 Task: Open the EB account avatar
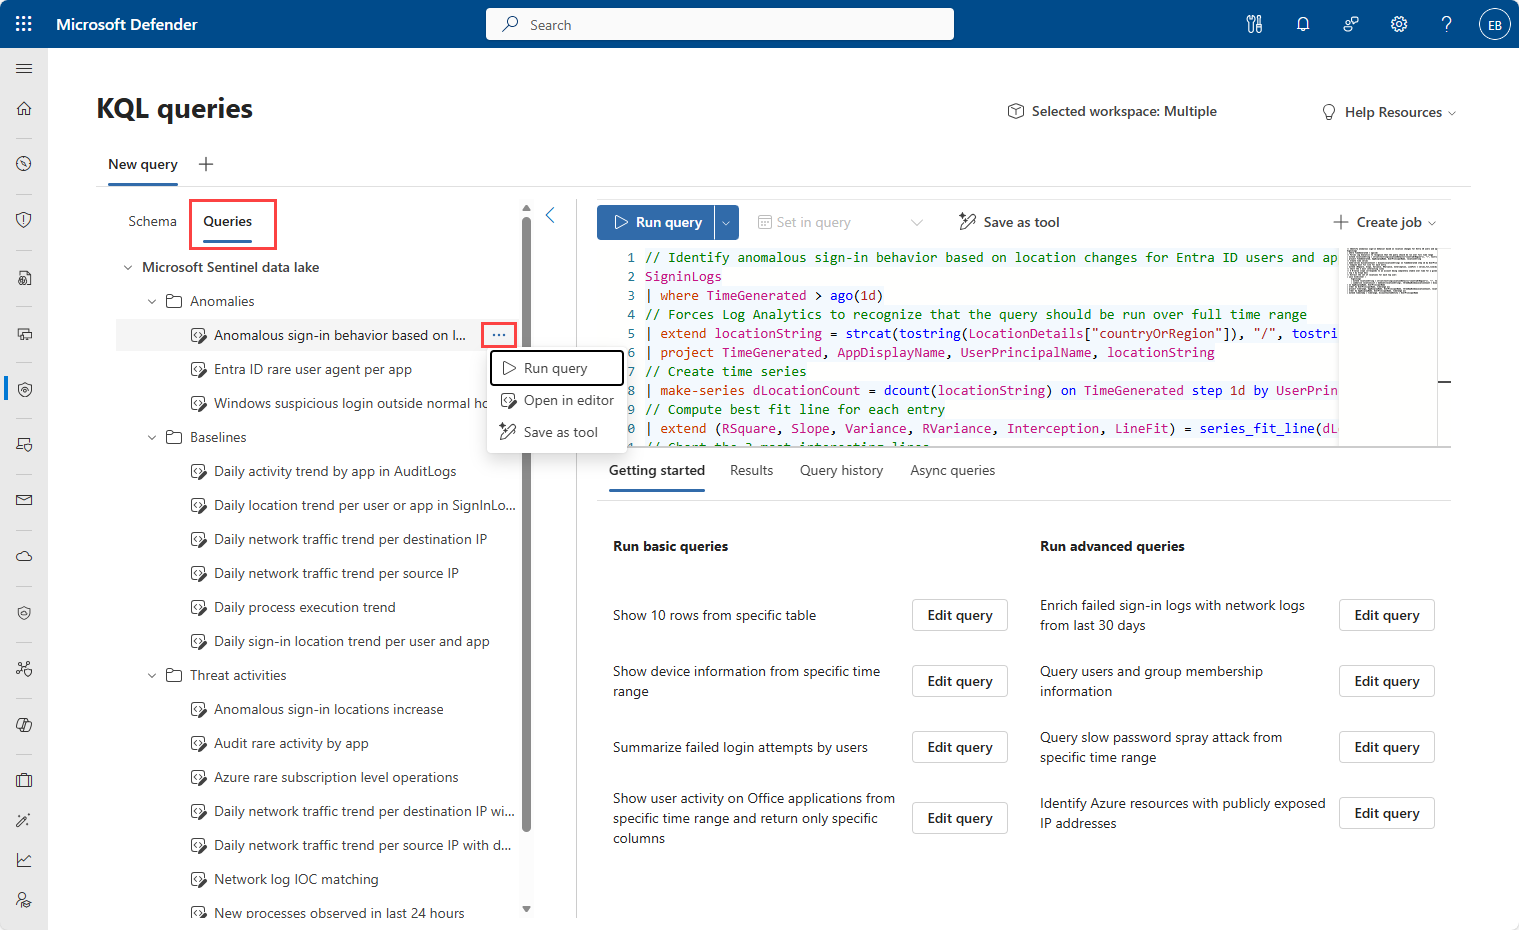click(x=1495, y=24)
